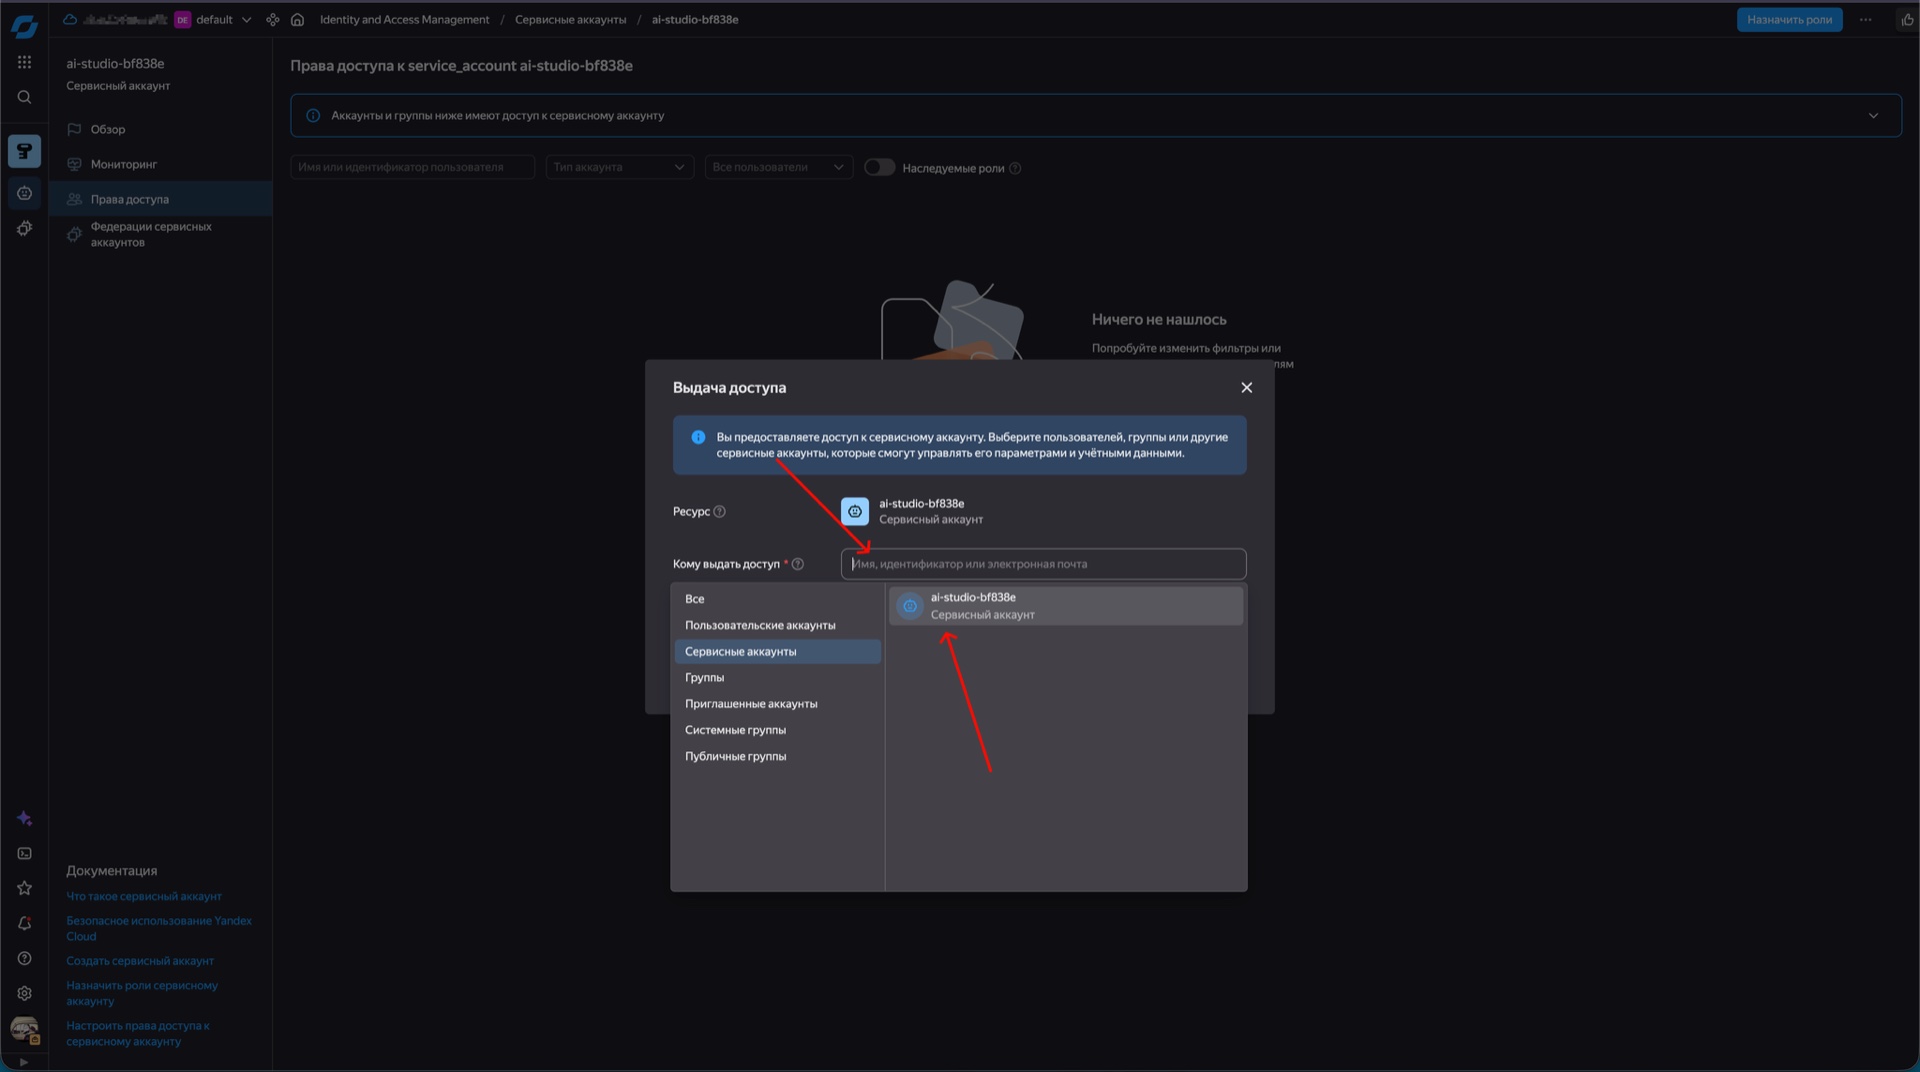Close the Выдача доступа dialog
This screenshot has height=1072, width=1920.
tap(1246, 388)
